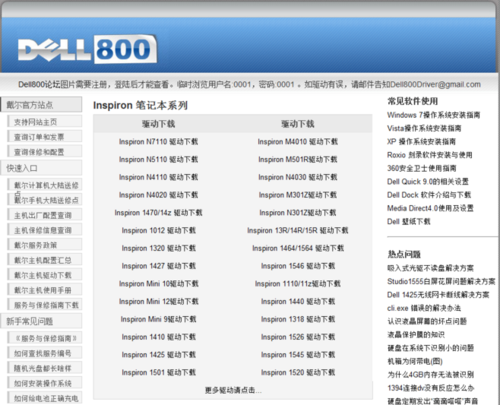Open 360安全卫士使用指南 link

pyautogui.click(x=422, y=168)
